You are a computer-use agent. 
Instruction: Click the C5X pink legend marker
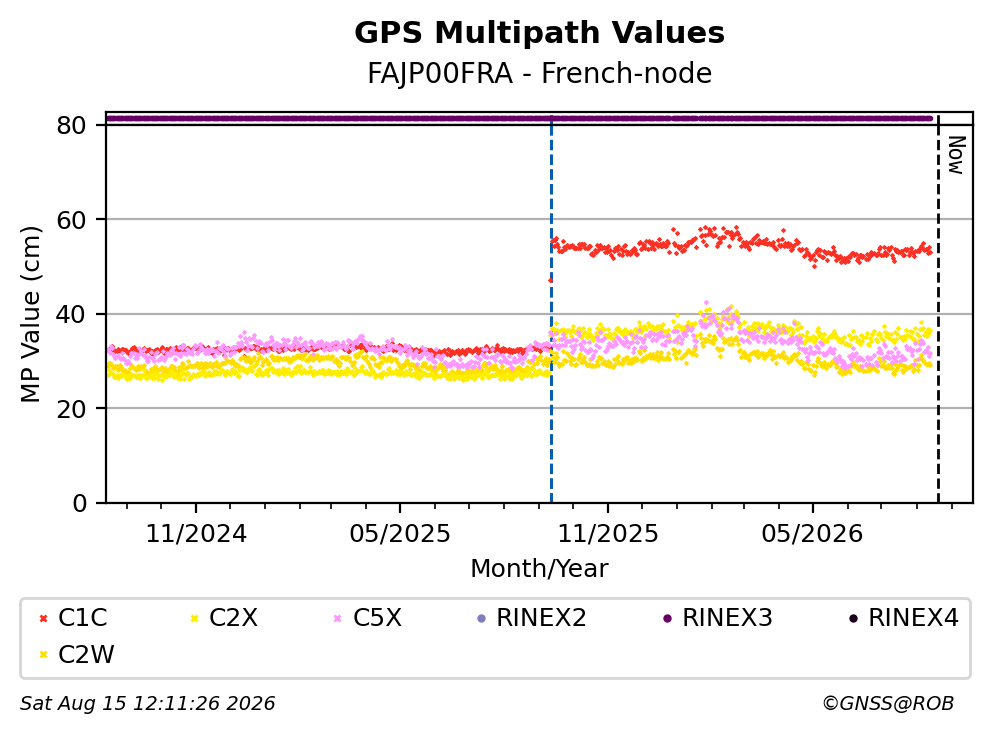tap(337, 618)
